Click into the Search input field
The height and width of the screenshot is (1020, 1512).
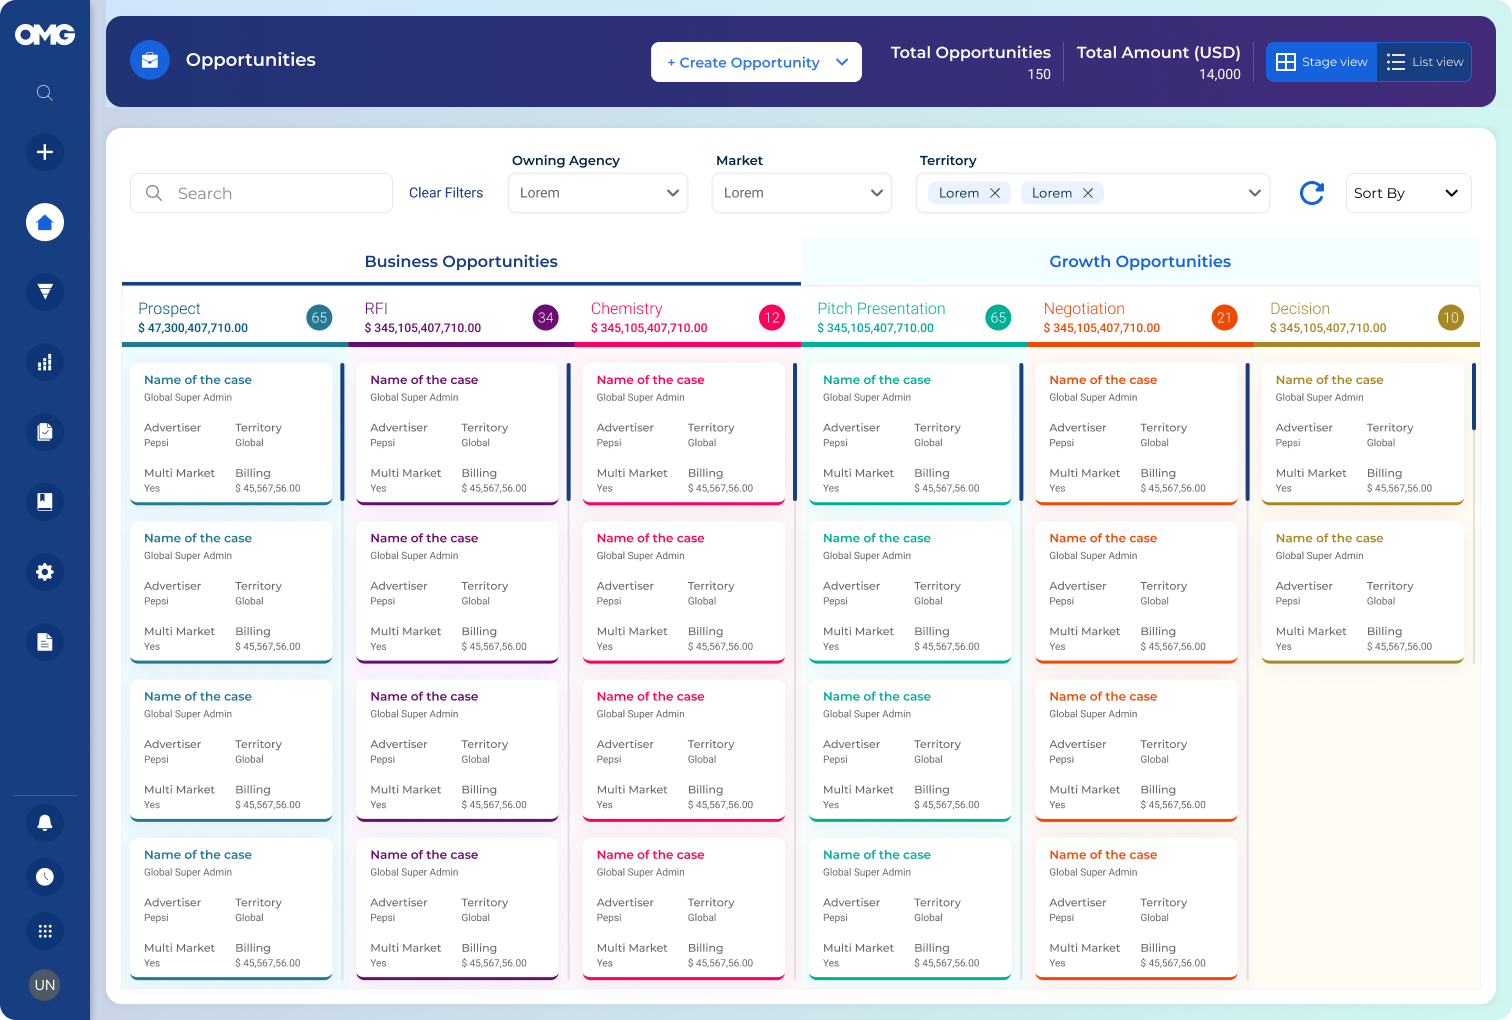(x=270, y=193)
